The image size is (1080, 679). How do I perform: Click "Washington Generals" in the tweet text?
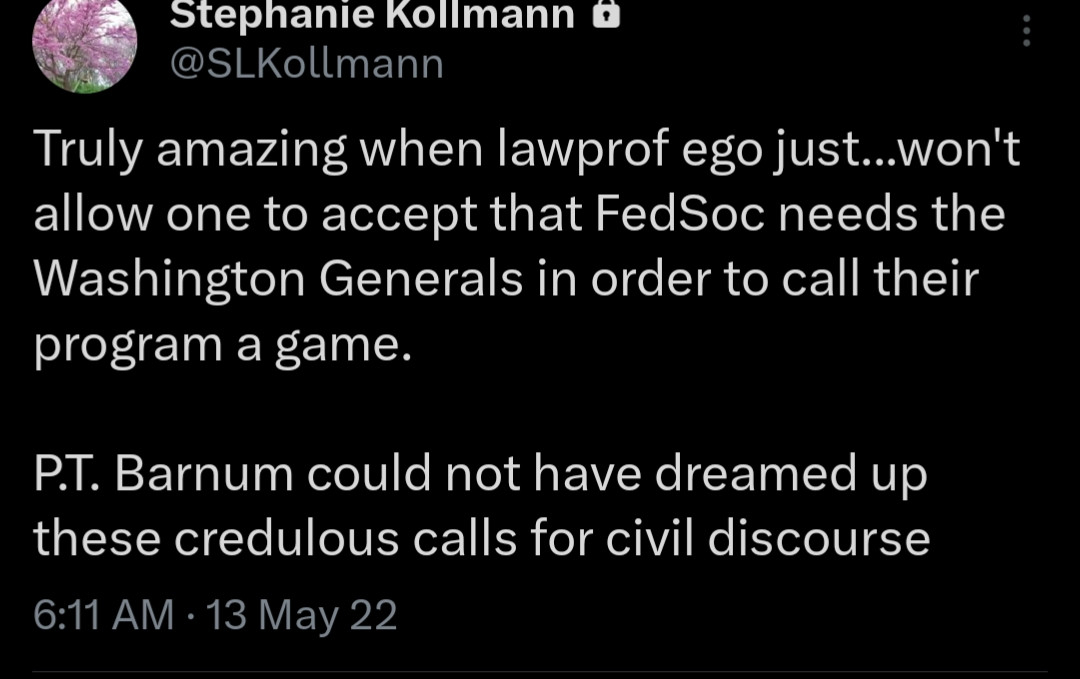278,280
